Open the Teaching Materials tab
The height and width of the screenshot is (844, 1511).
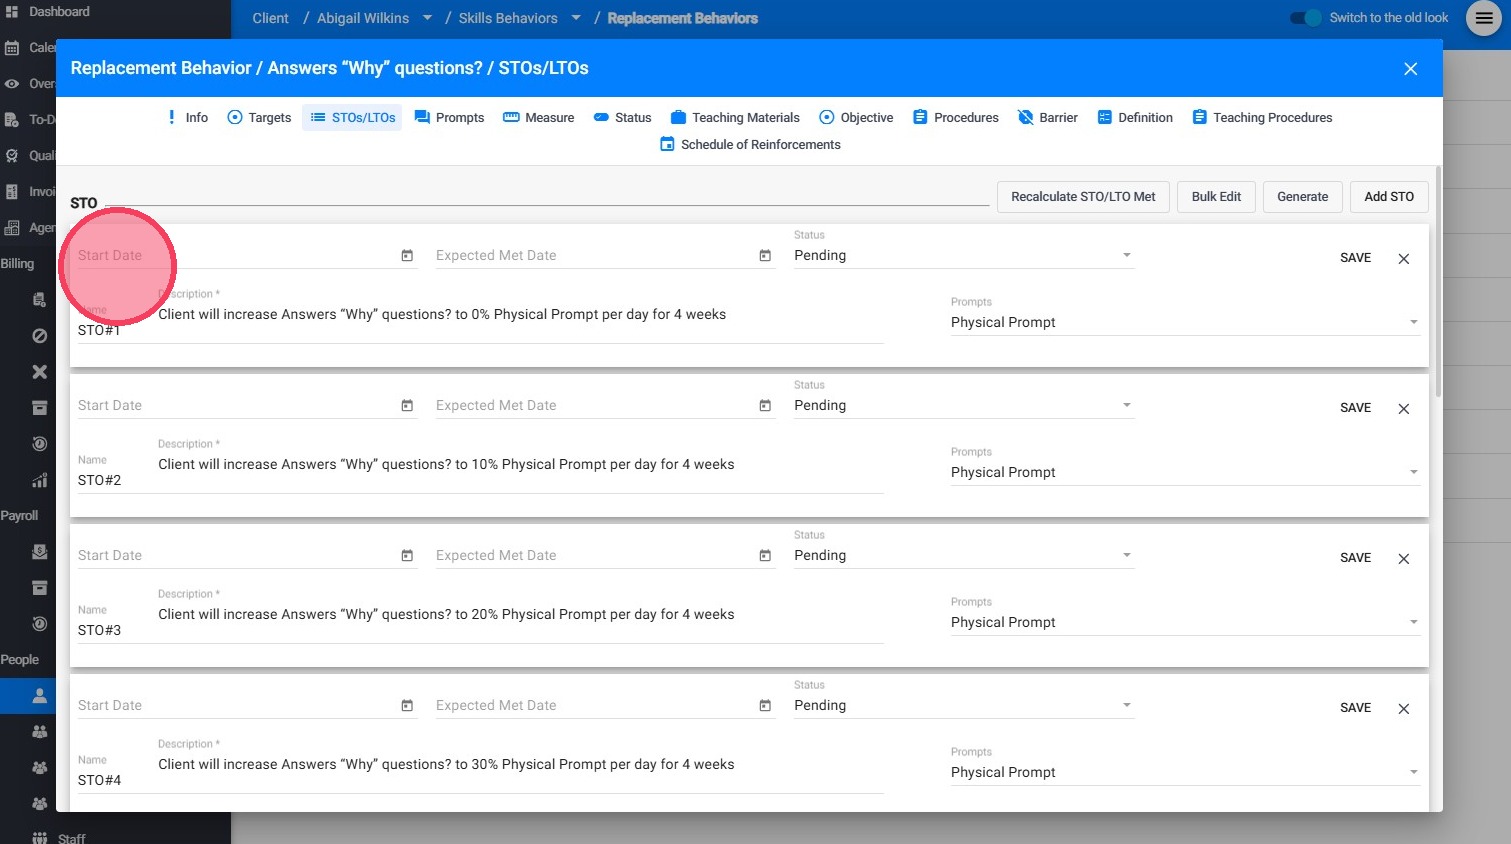pos(735,118)
